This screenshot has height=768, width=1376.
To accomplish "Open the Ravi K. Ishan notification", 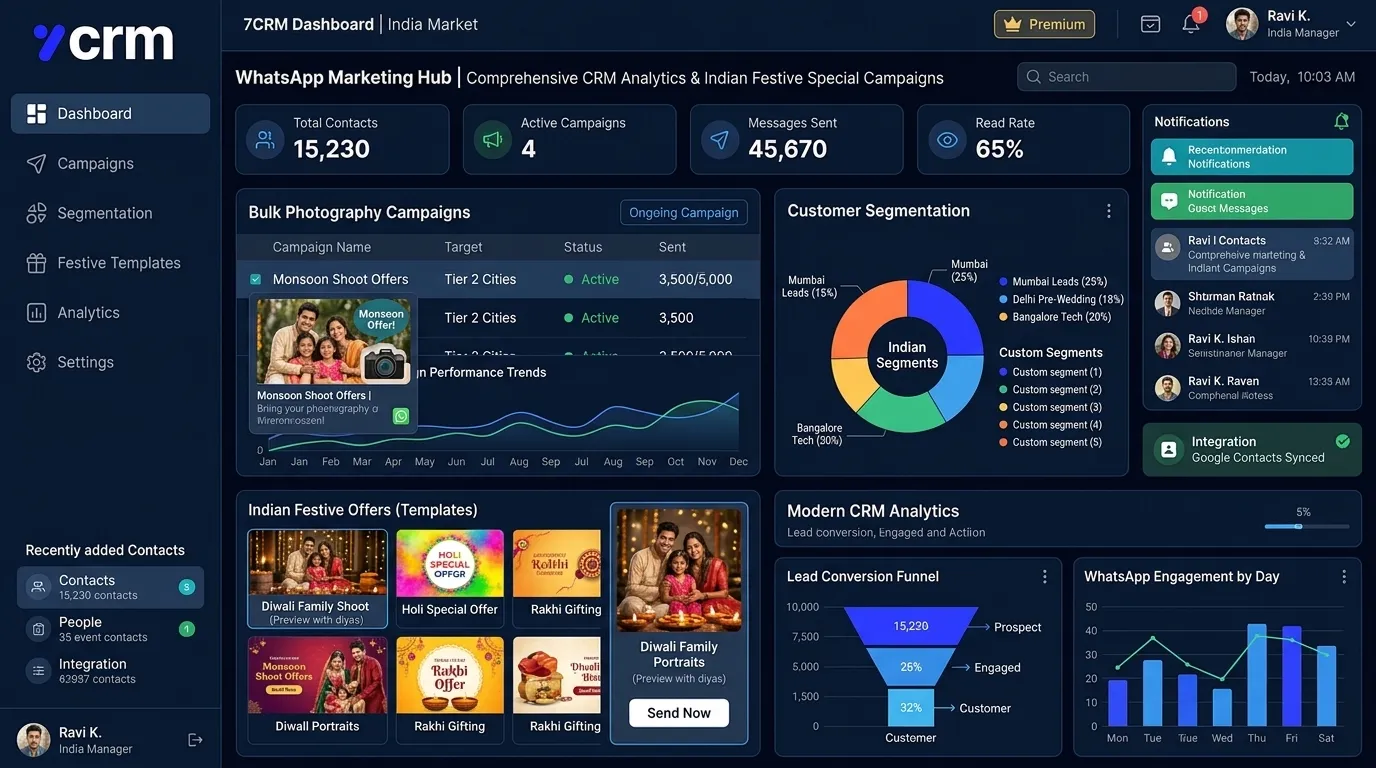I will pos(1252,345).
